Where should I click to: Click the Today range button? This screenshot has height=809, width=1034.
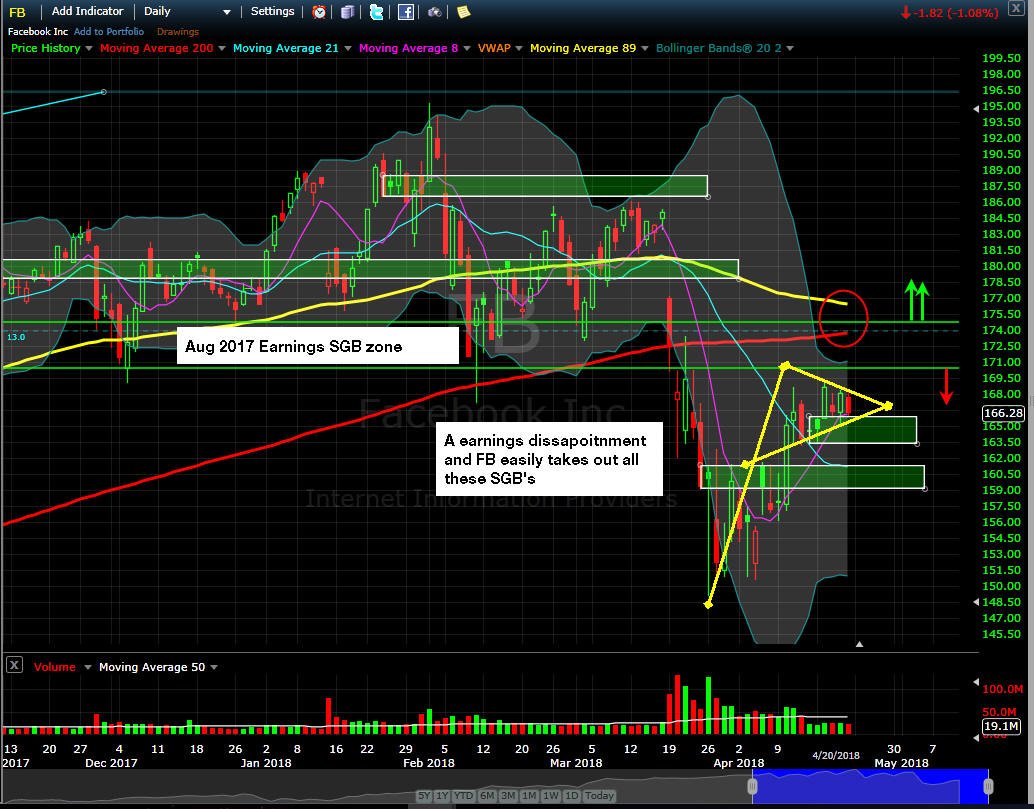click(x=599, y=795)
